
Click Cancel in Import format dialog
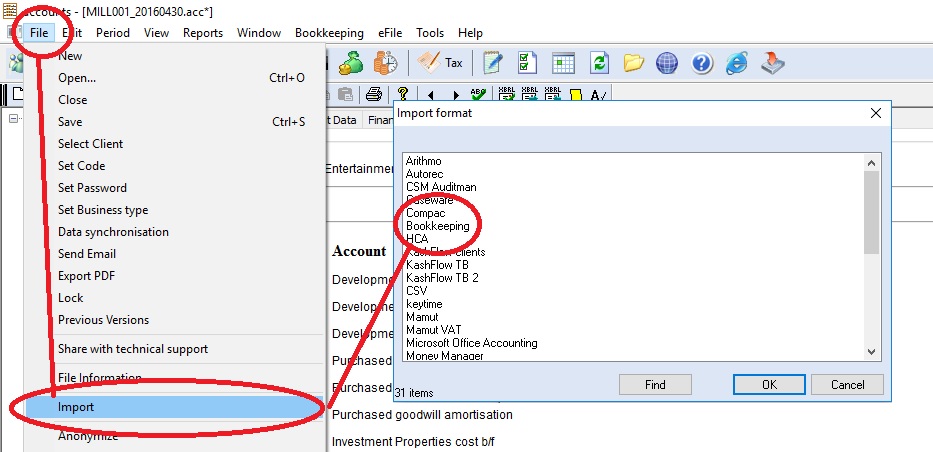click(x=847, y=385)
